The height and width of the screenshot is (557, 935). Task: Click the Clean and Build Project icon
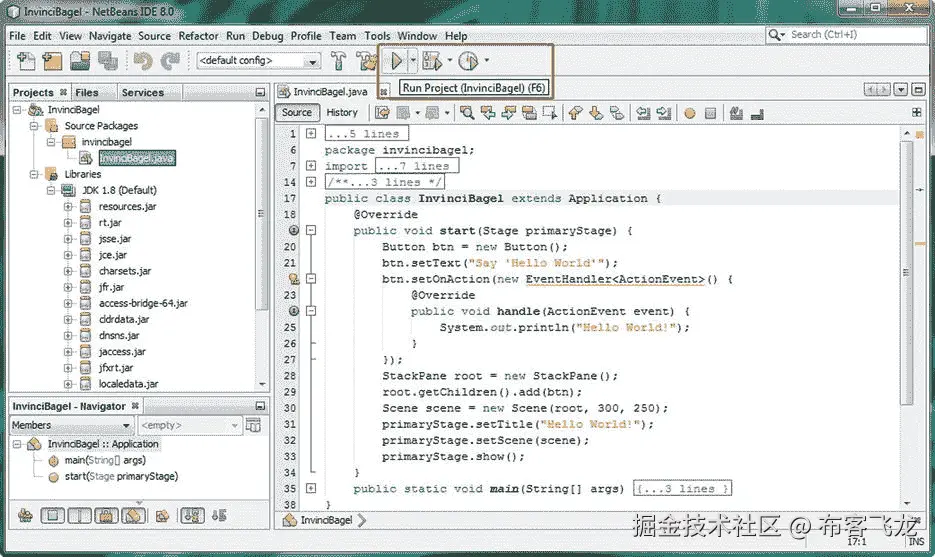(x=366, y=61)
